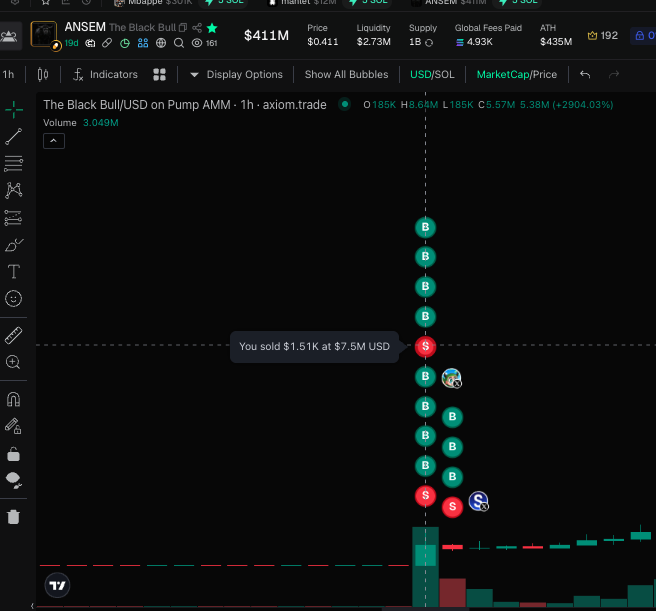Image resolution: width=656 pixels, height=611 pixels.
Task: Click the live green status dot
Action: coord(344,104)
